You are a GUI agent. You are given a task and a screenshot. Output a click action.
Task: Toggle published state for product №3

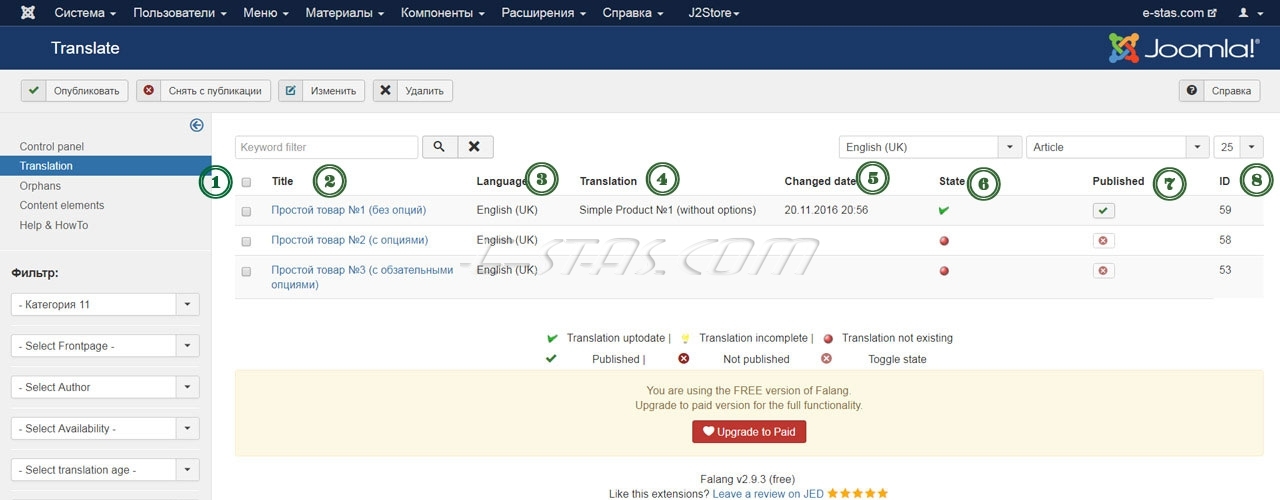[x=1103, y=271]
